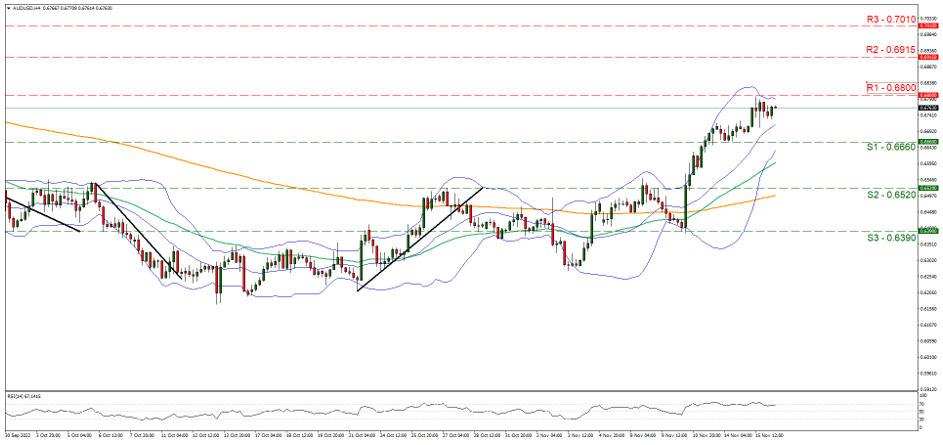The image size is (943, 445).
Task: Click the triangle arrow beside AUDUSD,H4 title
Action: [8, 9]
